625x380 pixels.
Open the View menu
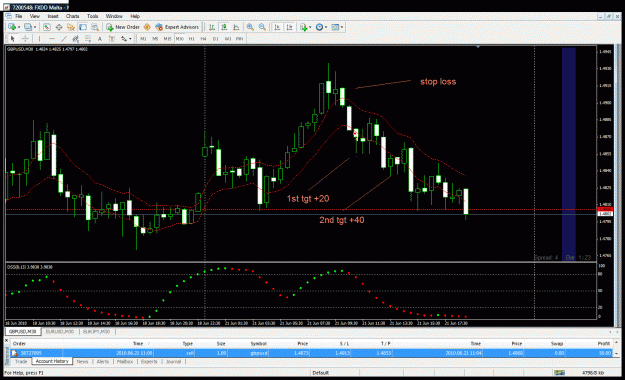coord(35,16)
